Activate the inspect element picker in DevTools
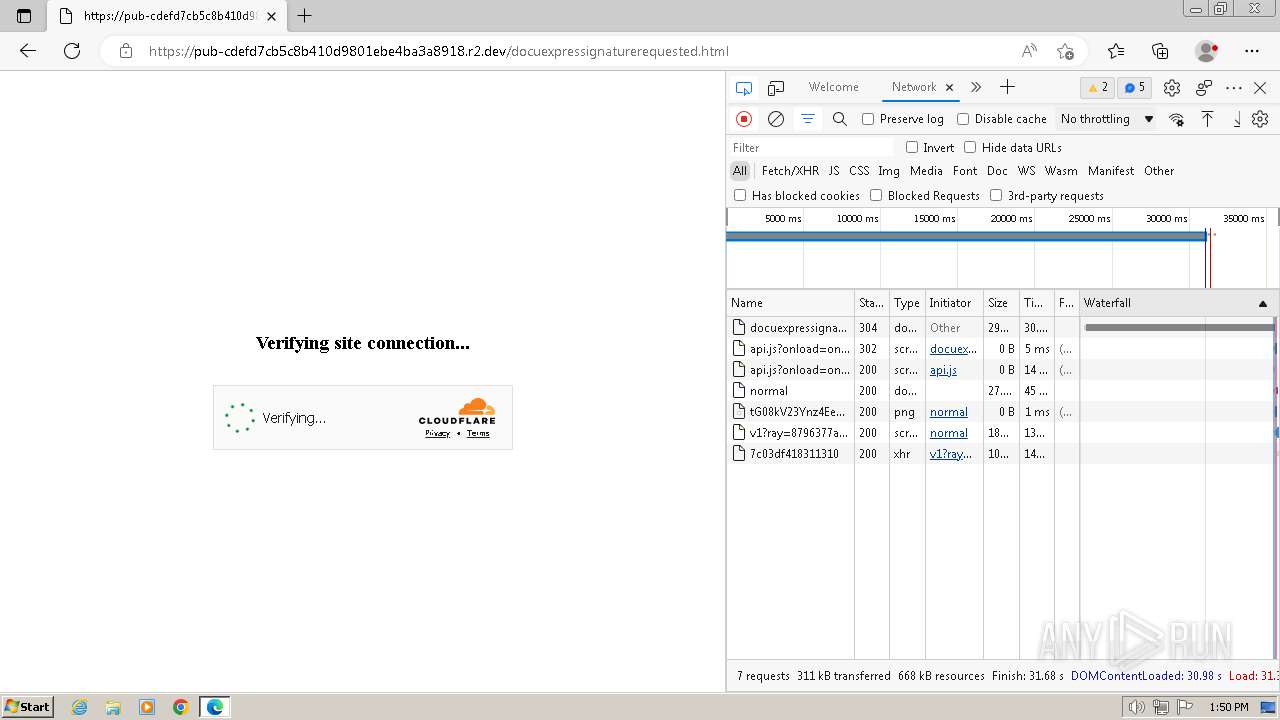The image size is (1280, 720). [743, 88]
